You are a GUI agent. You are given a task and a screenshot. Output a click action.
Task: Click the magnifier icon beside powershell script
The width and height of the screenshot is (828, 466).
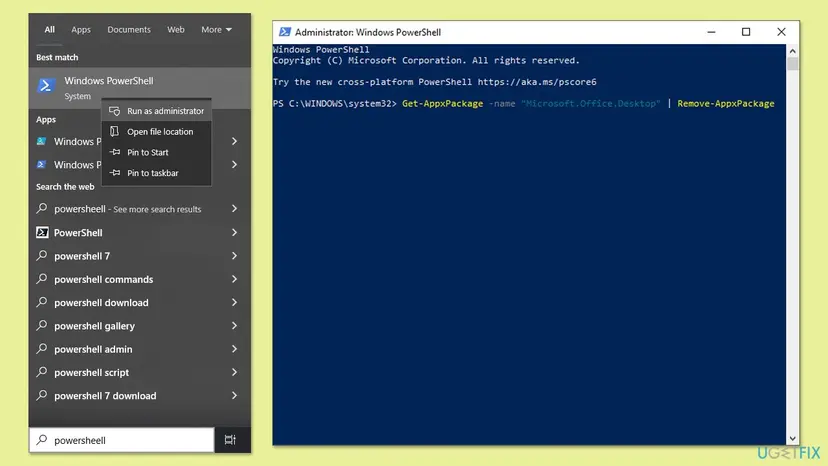(42, 371)
